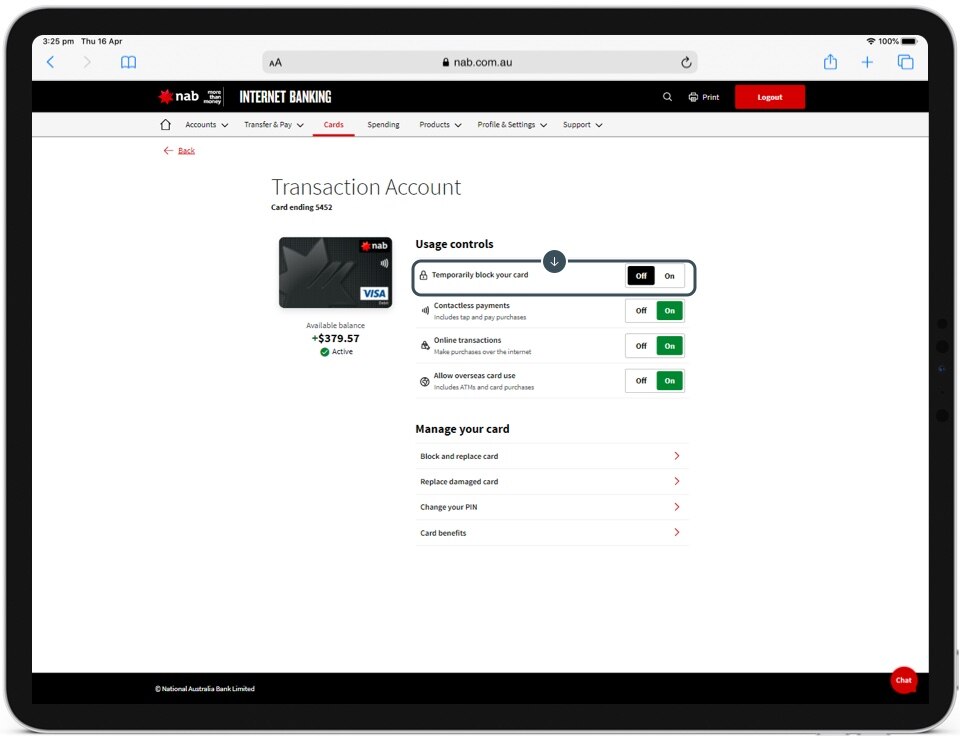Disable online transactions with Off
Screen dimensions: 960x740
(641, 346)
